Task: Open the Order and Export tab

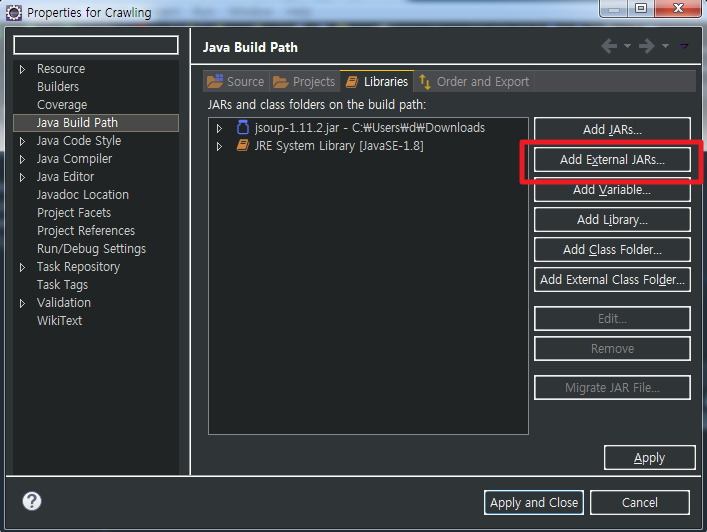Action: 474,82
